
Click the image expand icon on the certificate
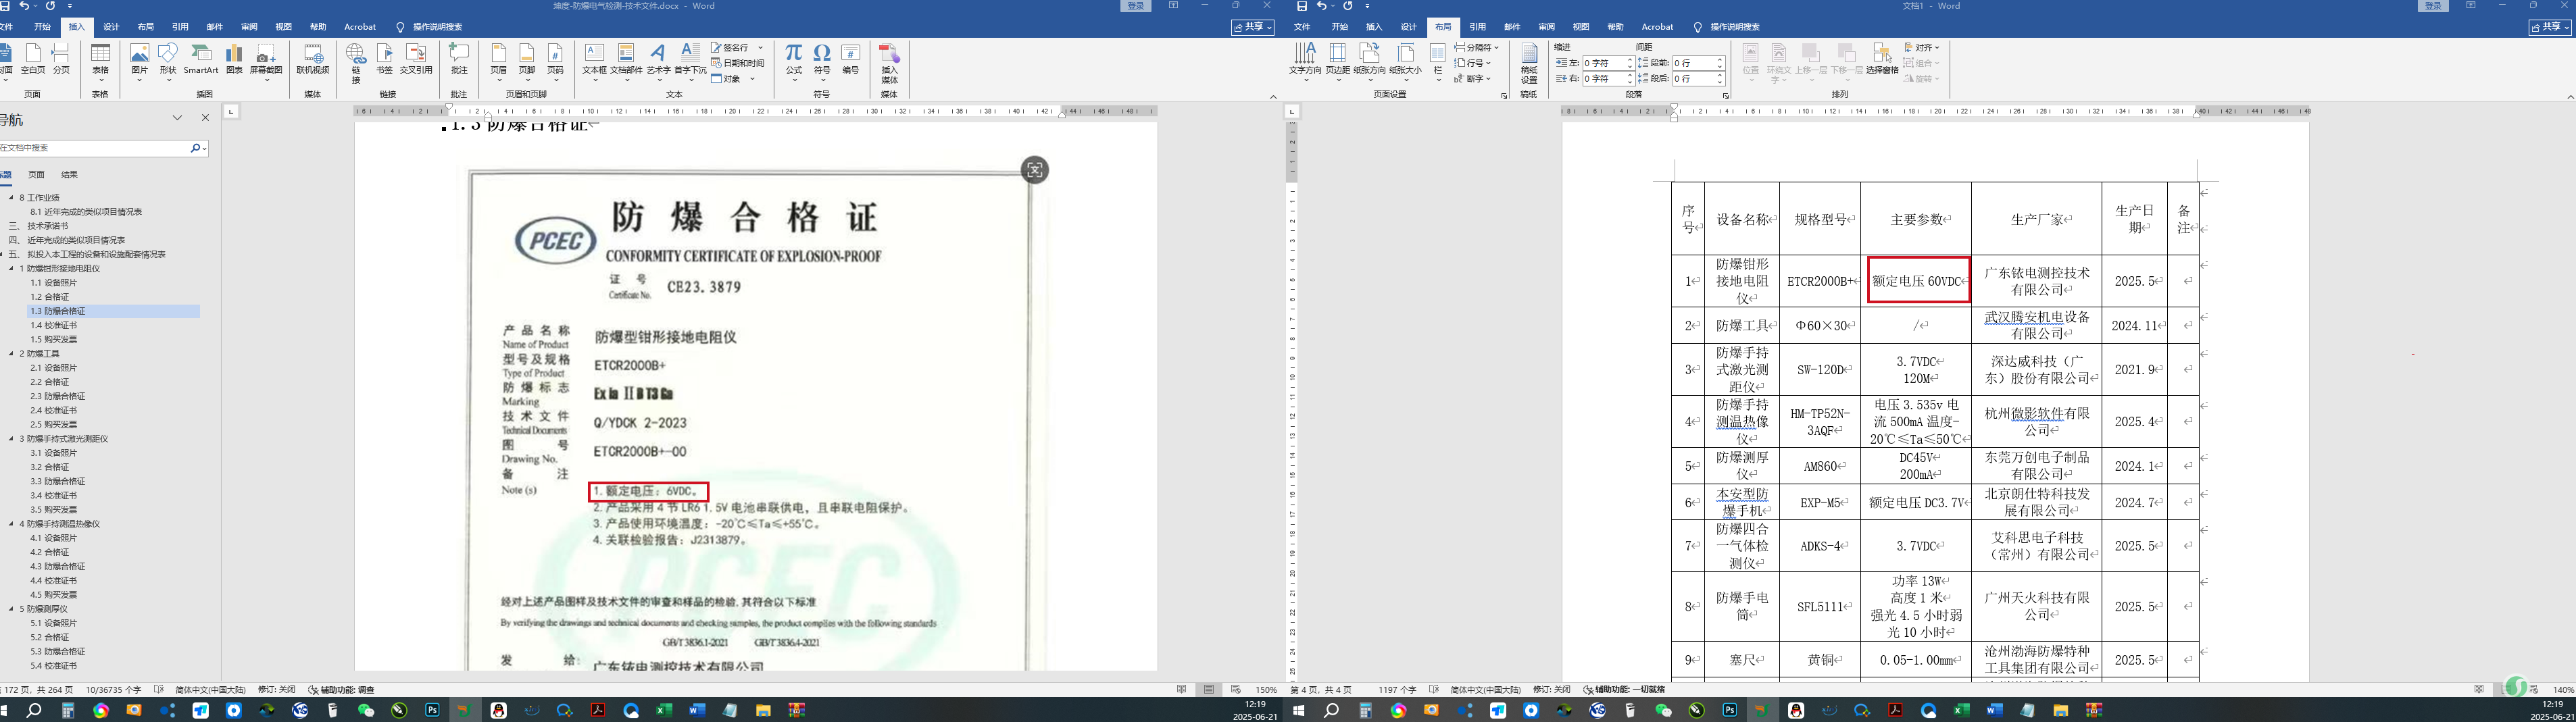pos(1034,170)
